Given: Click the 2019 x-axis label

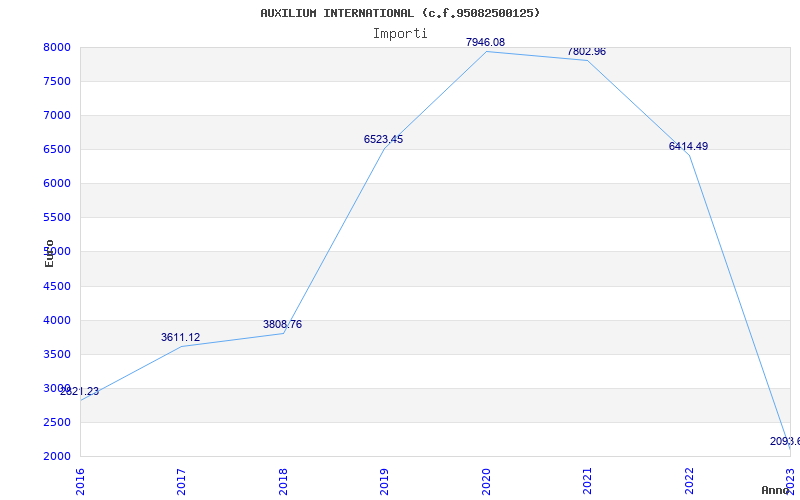Looking at the screenshot, I should (384, 482).
